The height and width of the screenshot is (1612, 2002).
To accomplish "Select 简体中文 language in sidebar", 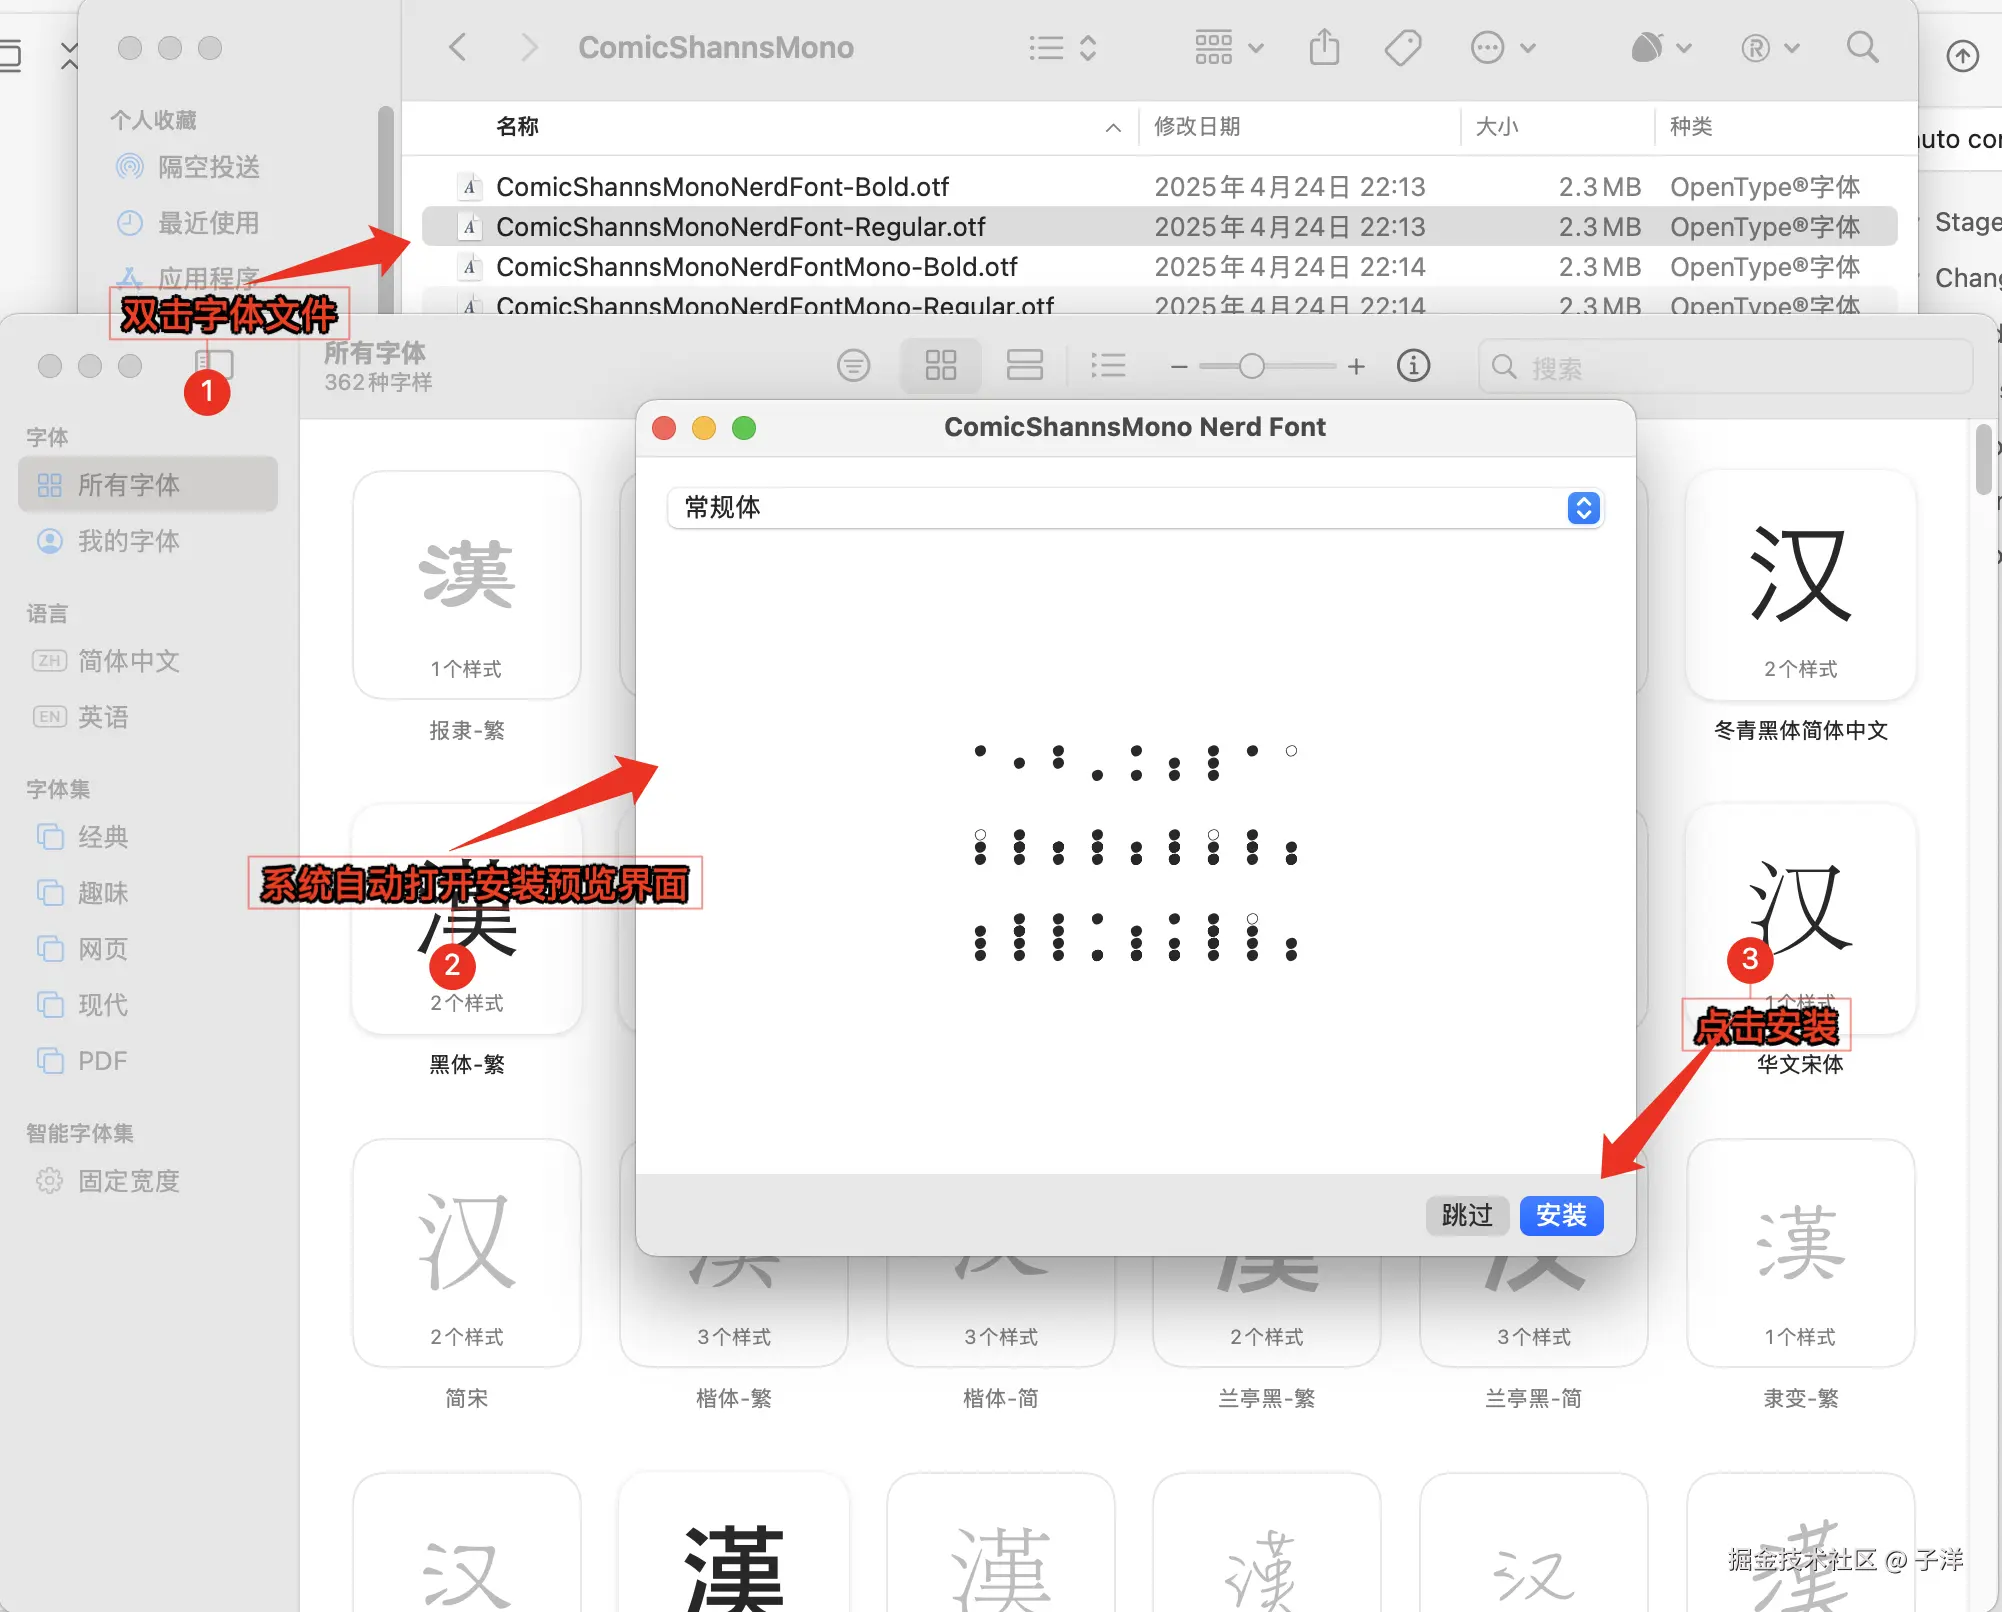I will tap(128, 661).
